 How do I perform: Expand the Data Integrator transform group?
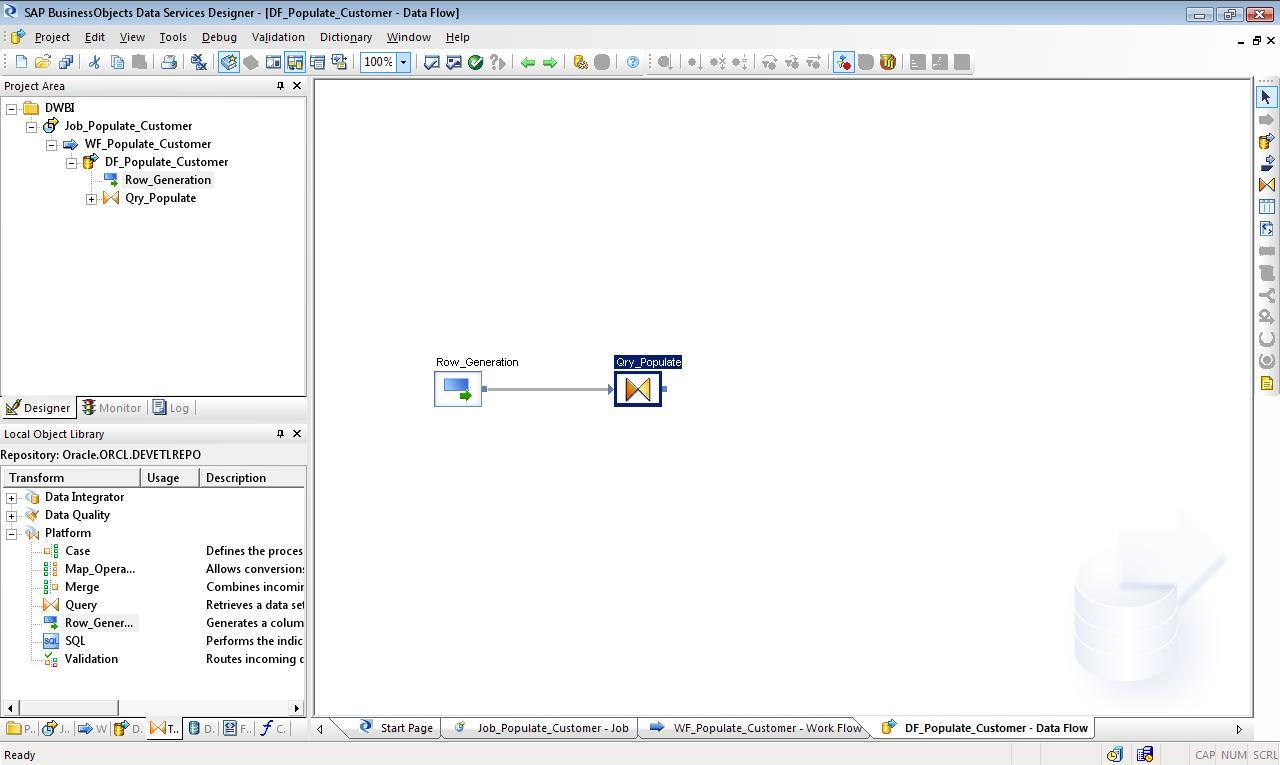[x=12, y=497]
